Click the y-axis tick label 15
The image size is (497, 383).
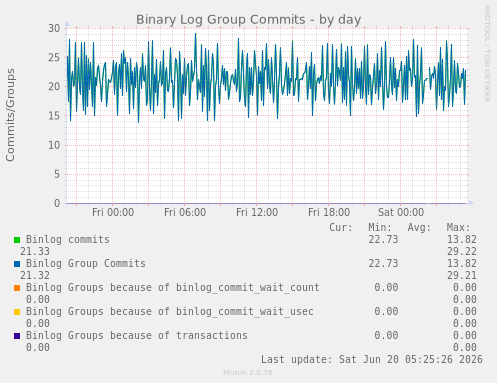tap(54, 116)
